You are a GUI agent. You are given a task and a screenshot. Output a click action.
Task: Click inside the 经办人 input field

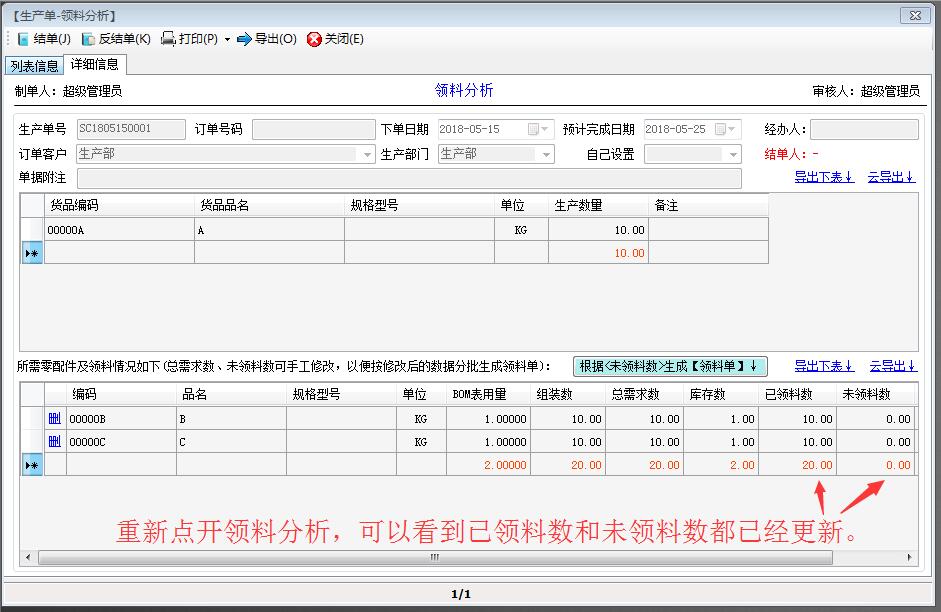(864, 128)
